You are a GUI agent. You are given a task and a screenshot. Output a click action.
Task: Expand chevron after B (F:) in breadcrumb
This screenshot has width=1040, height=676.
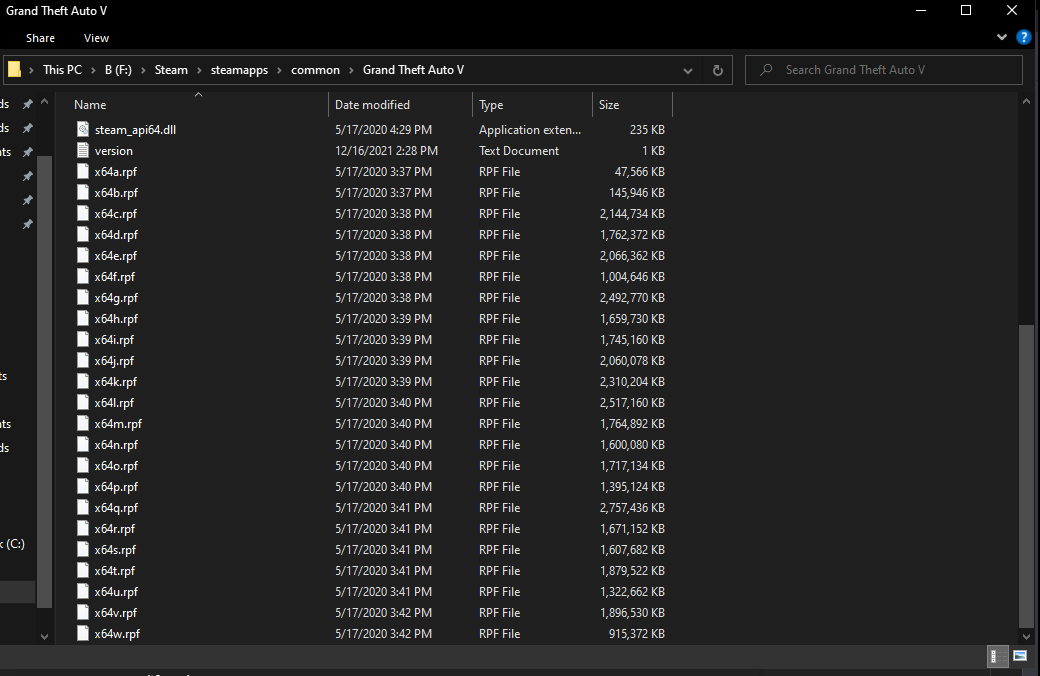pyautogui.click(x=143, y=70)
